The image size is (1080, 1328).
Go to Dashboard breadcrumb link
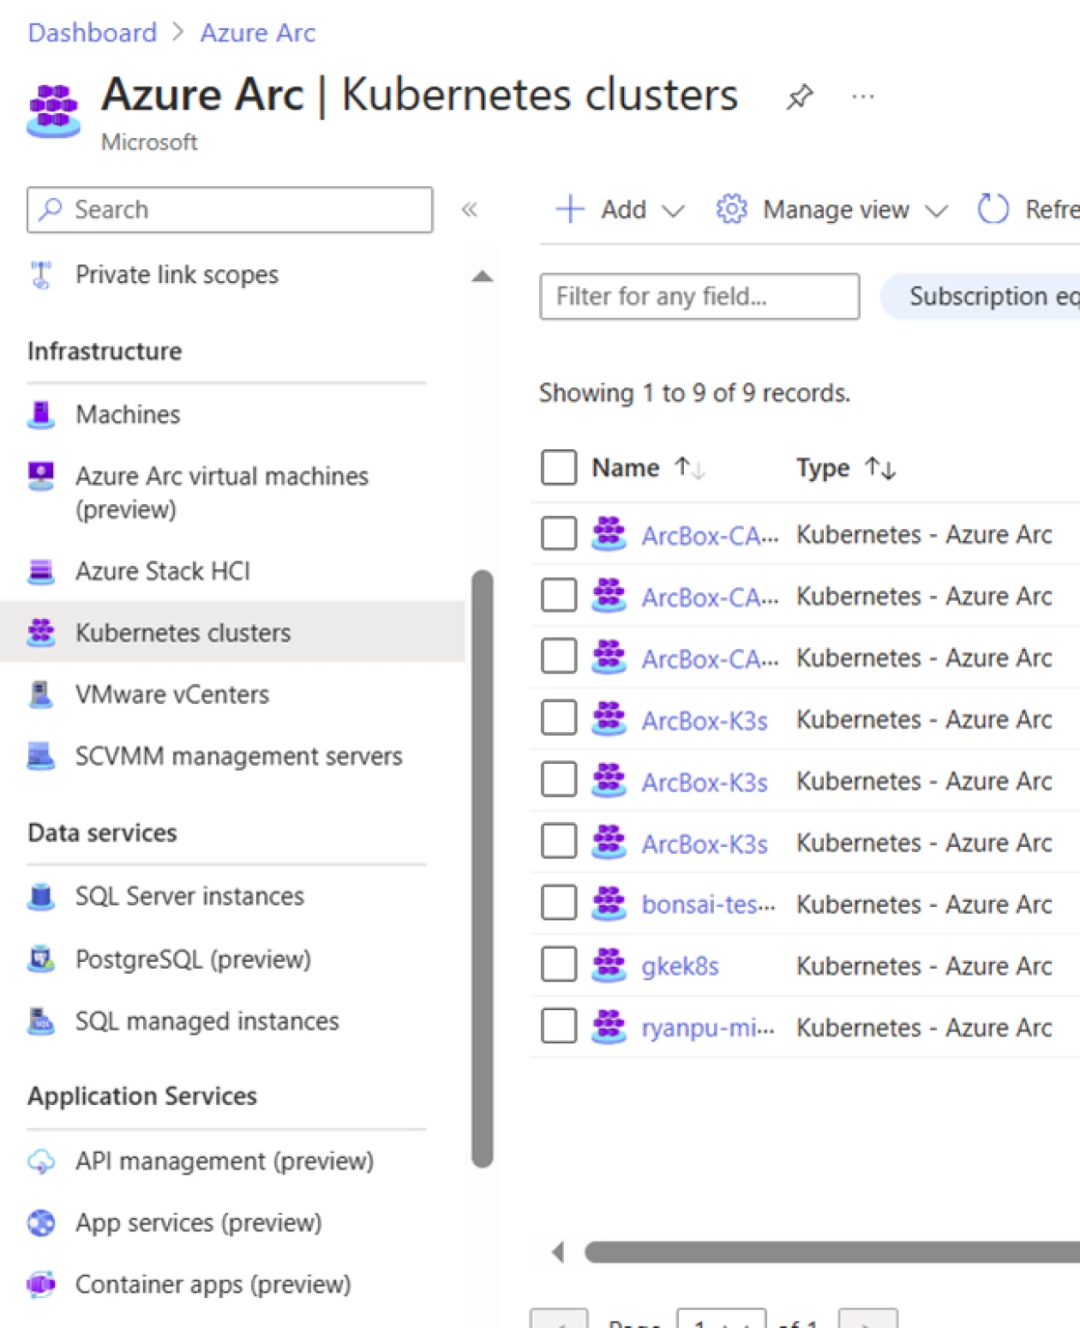click(92, 33)
